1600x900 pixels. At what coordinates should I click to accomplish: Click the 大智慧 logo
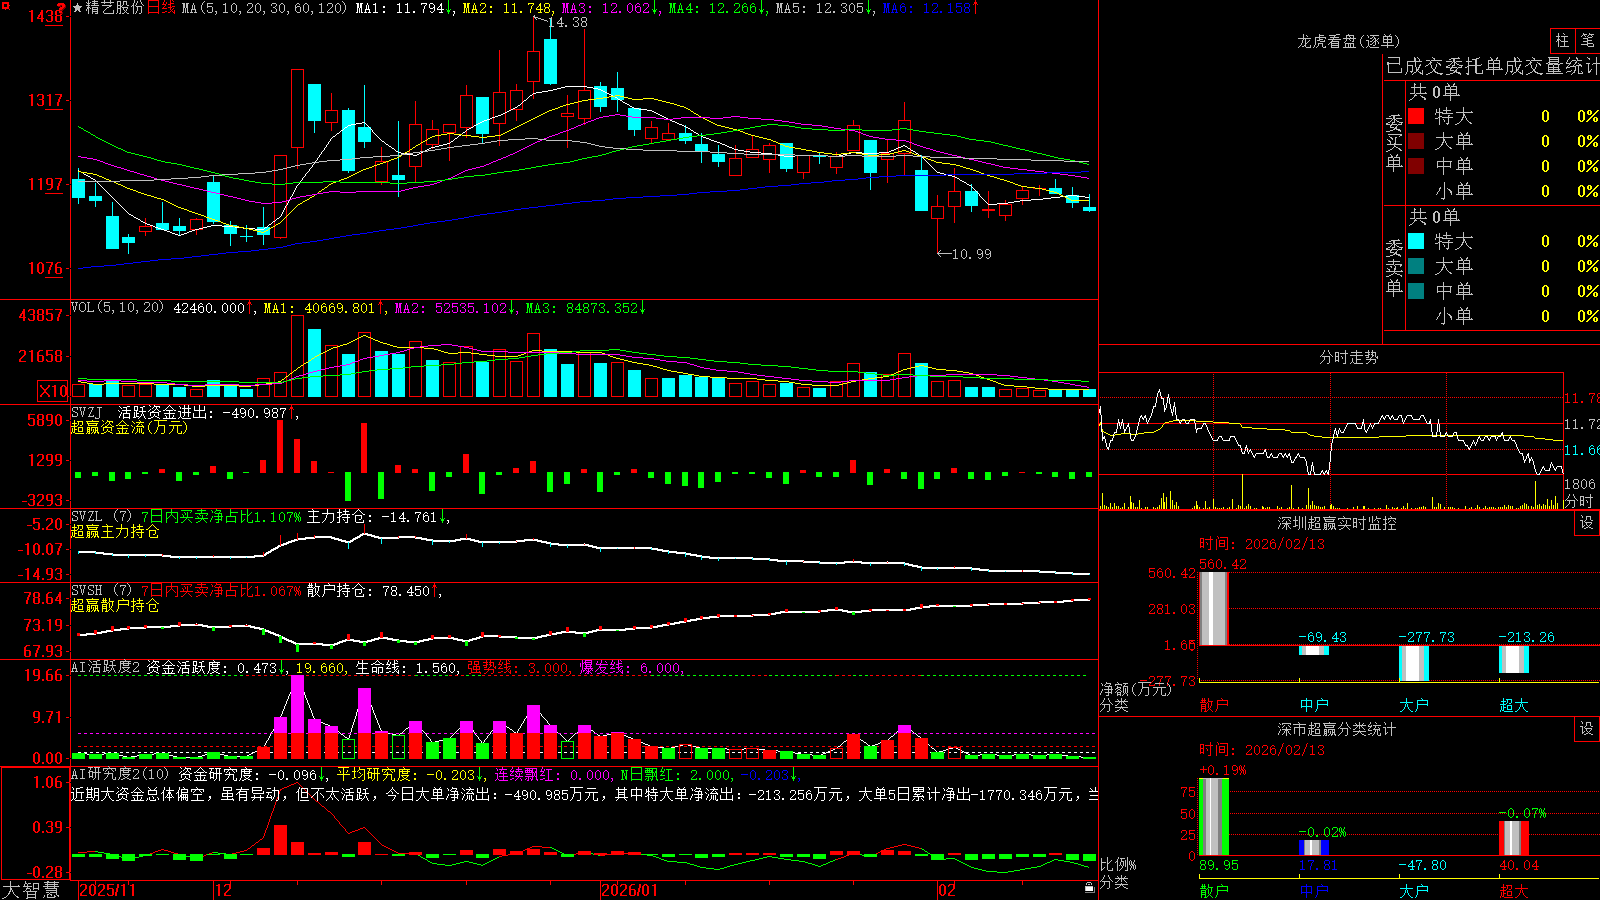31,889
